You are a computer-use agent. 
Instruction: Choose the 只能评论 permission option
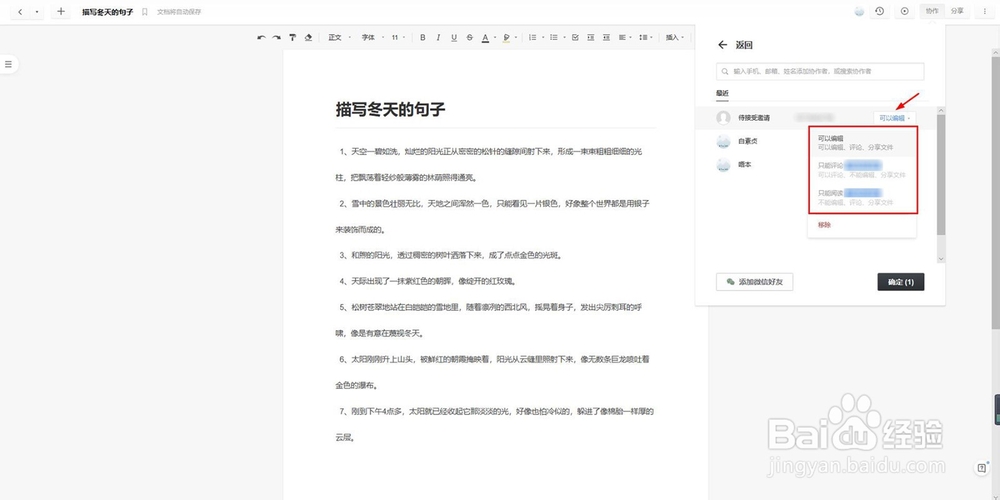coord(862,170)
